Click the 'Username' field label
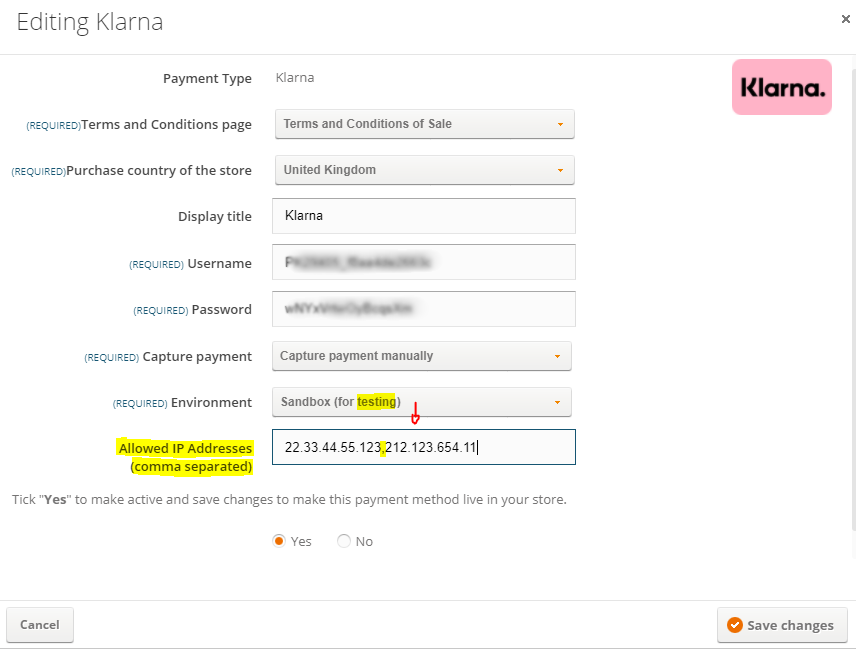 219,264
